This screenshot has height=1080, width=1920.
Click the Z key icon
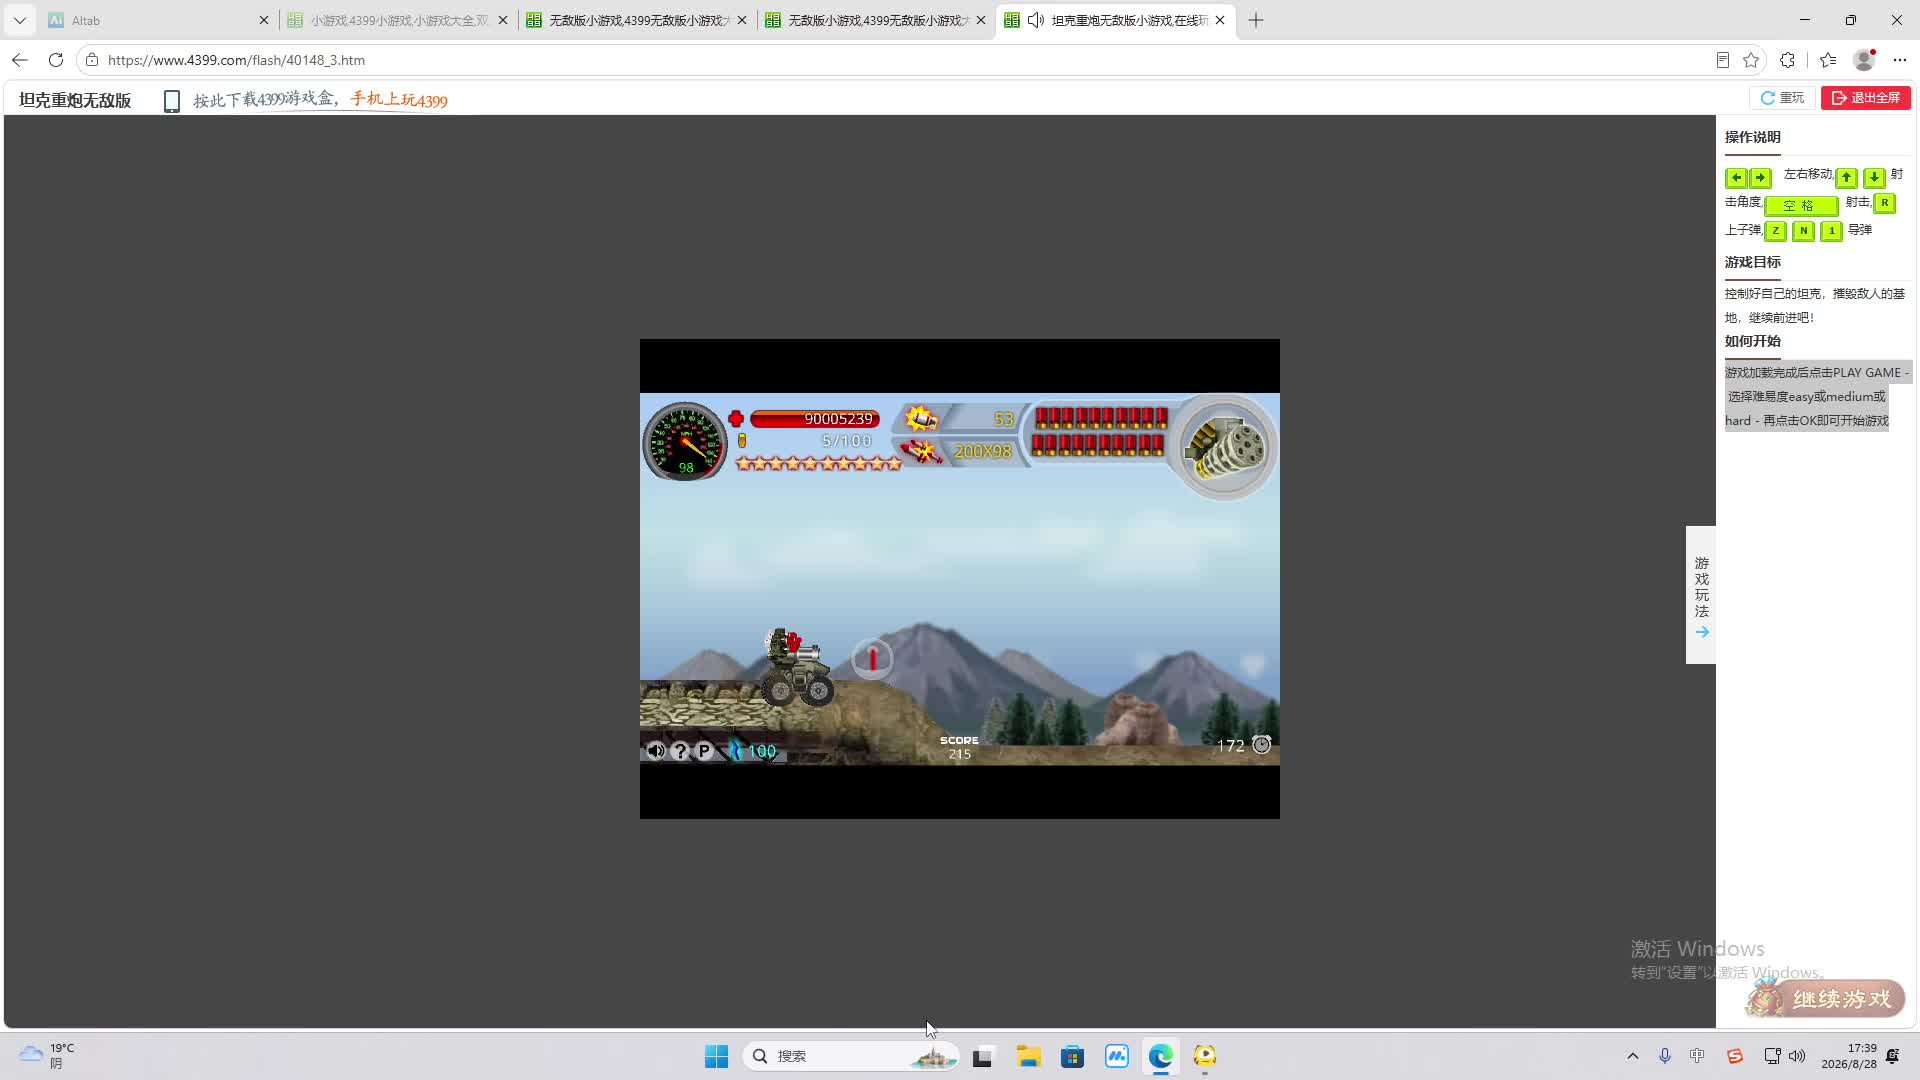1776,231
